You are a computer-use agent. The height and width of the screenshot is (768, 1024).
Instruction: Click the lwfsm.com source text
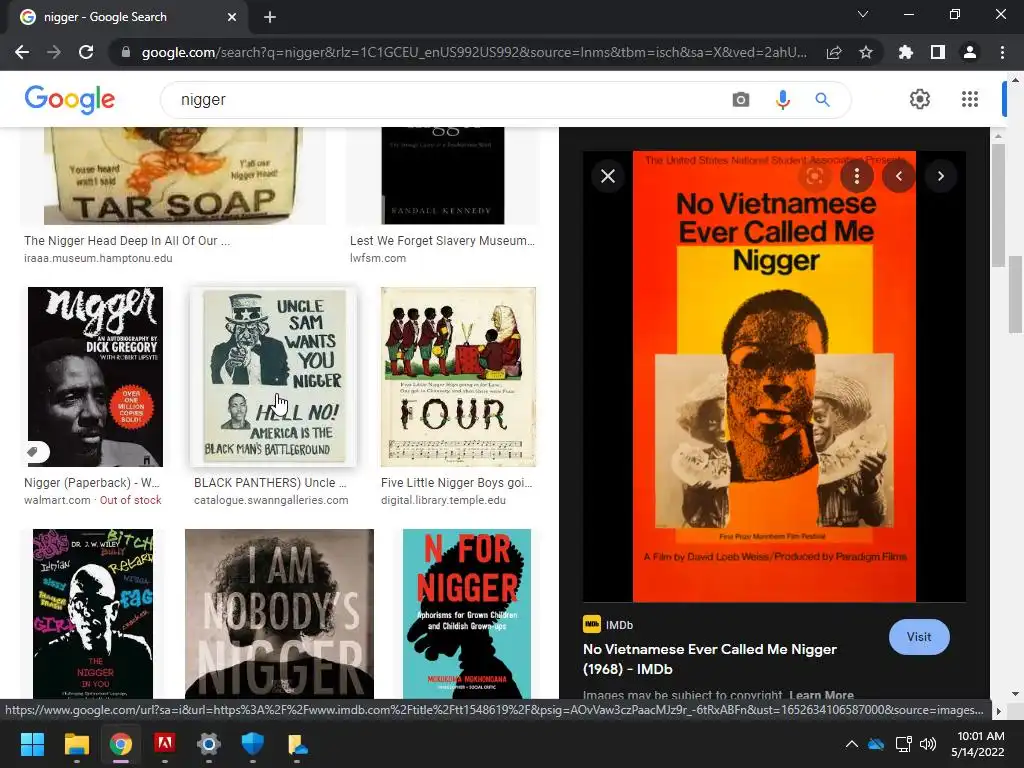point(378,258)
